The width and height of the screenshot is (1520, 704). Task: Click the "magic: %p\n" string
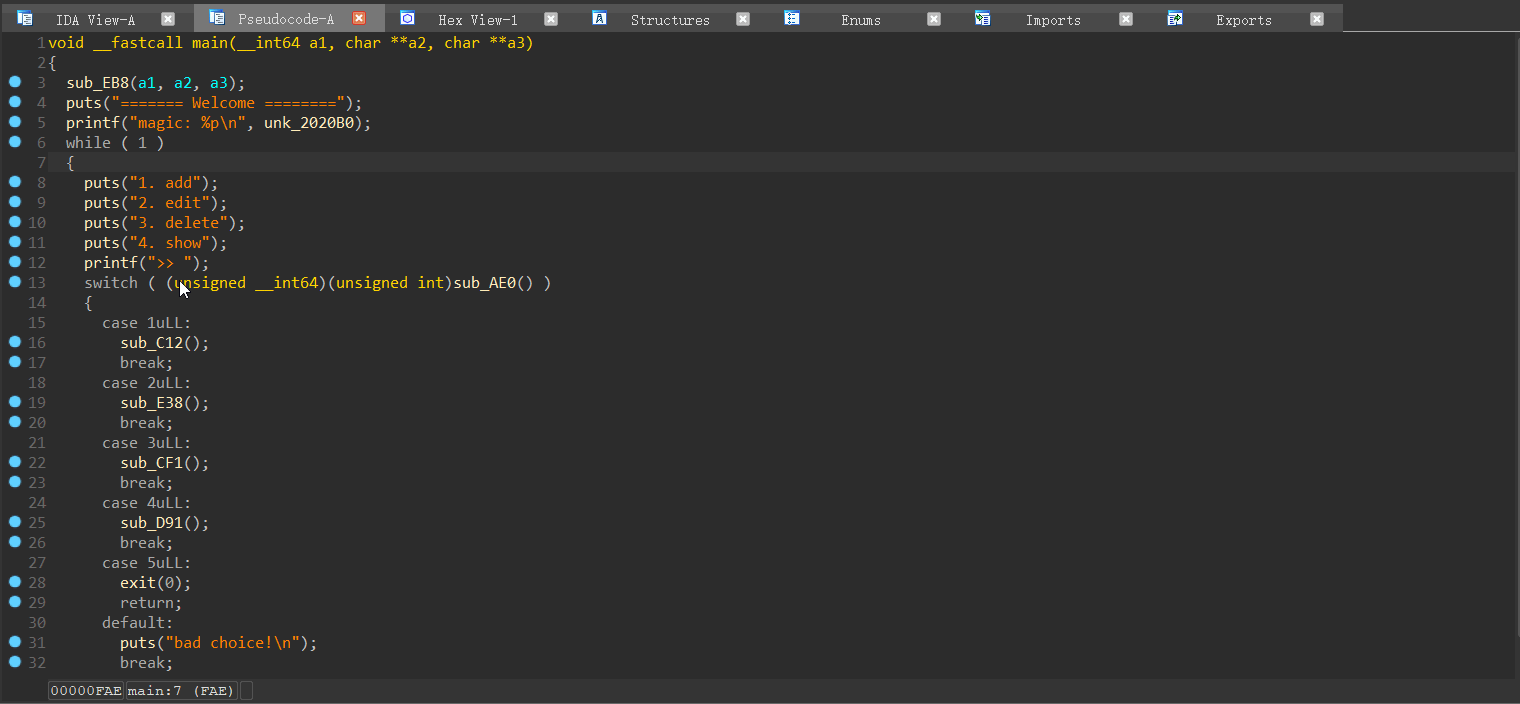coord(187,123)
